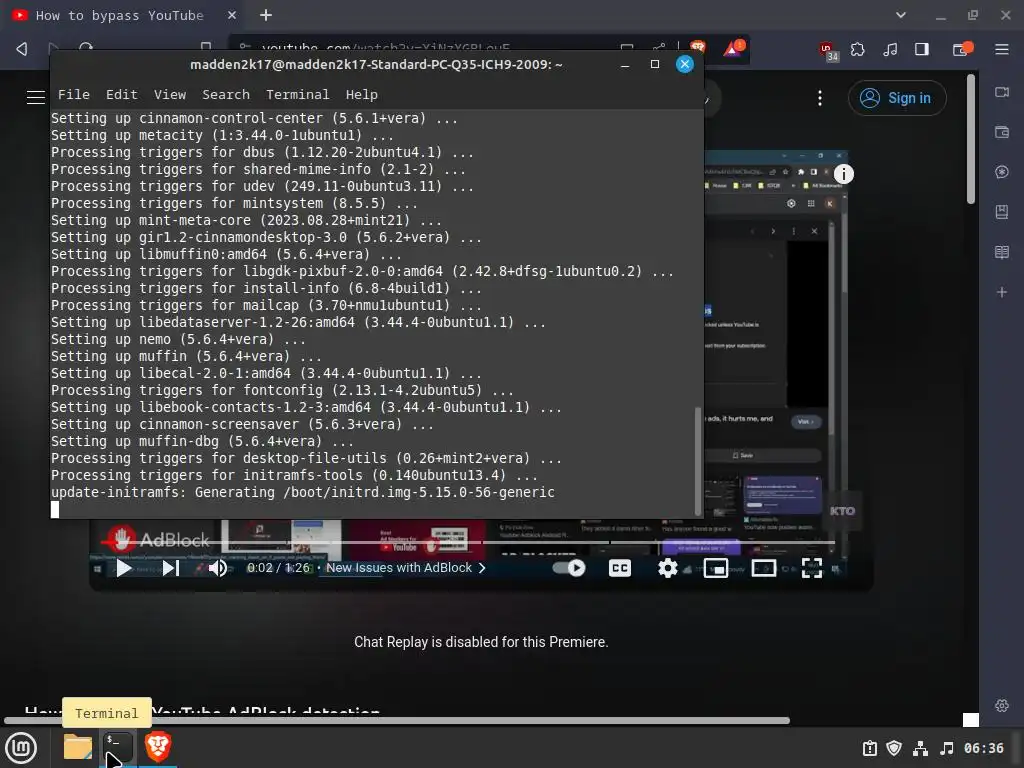
Task: Open sidebar reading list book icon
Action: 1002,252
